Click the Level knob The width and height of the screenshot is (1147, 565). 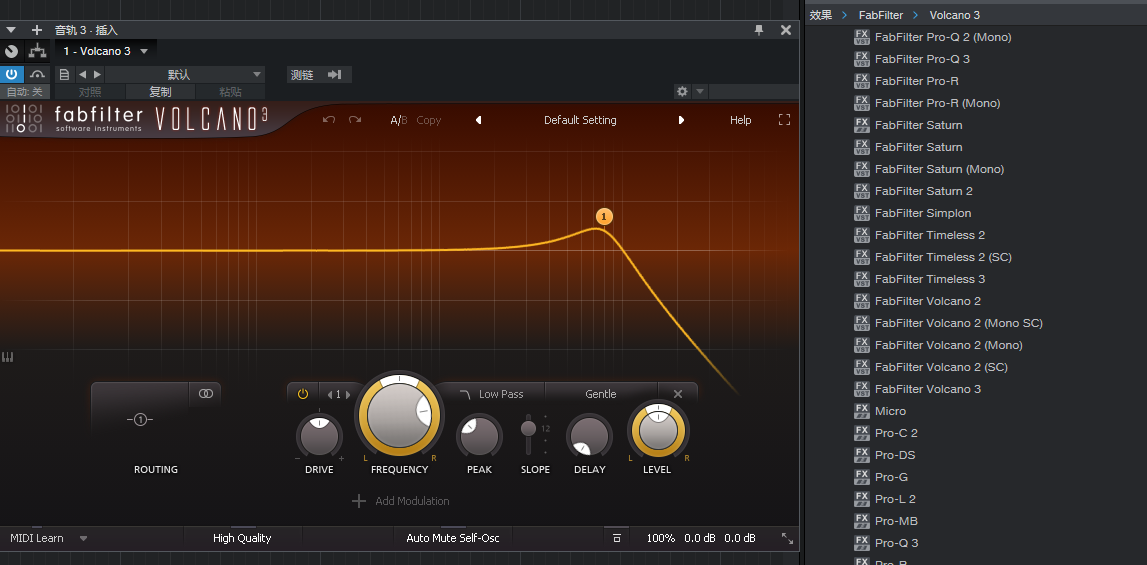(656, 430)
